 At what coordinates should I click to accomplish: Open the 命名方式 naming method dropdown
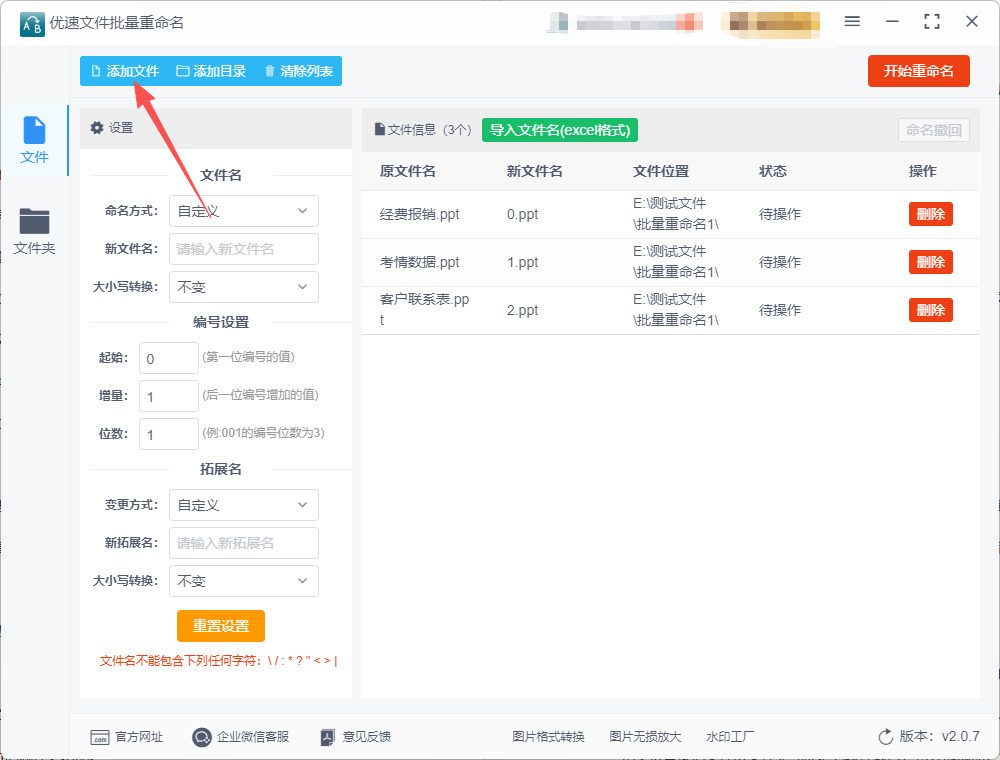pos(244,211)
